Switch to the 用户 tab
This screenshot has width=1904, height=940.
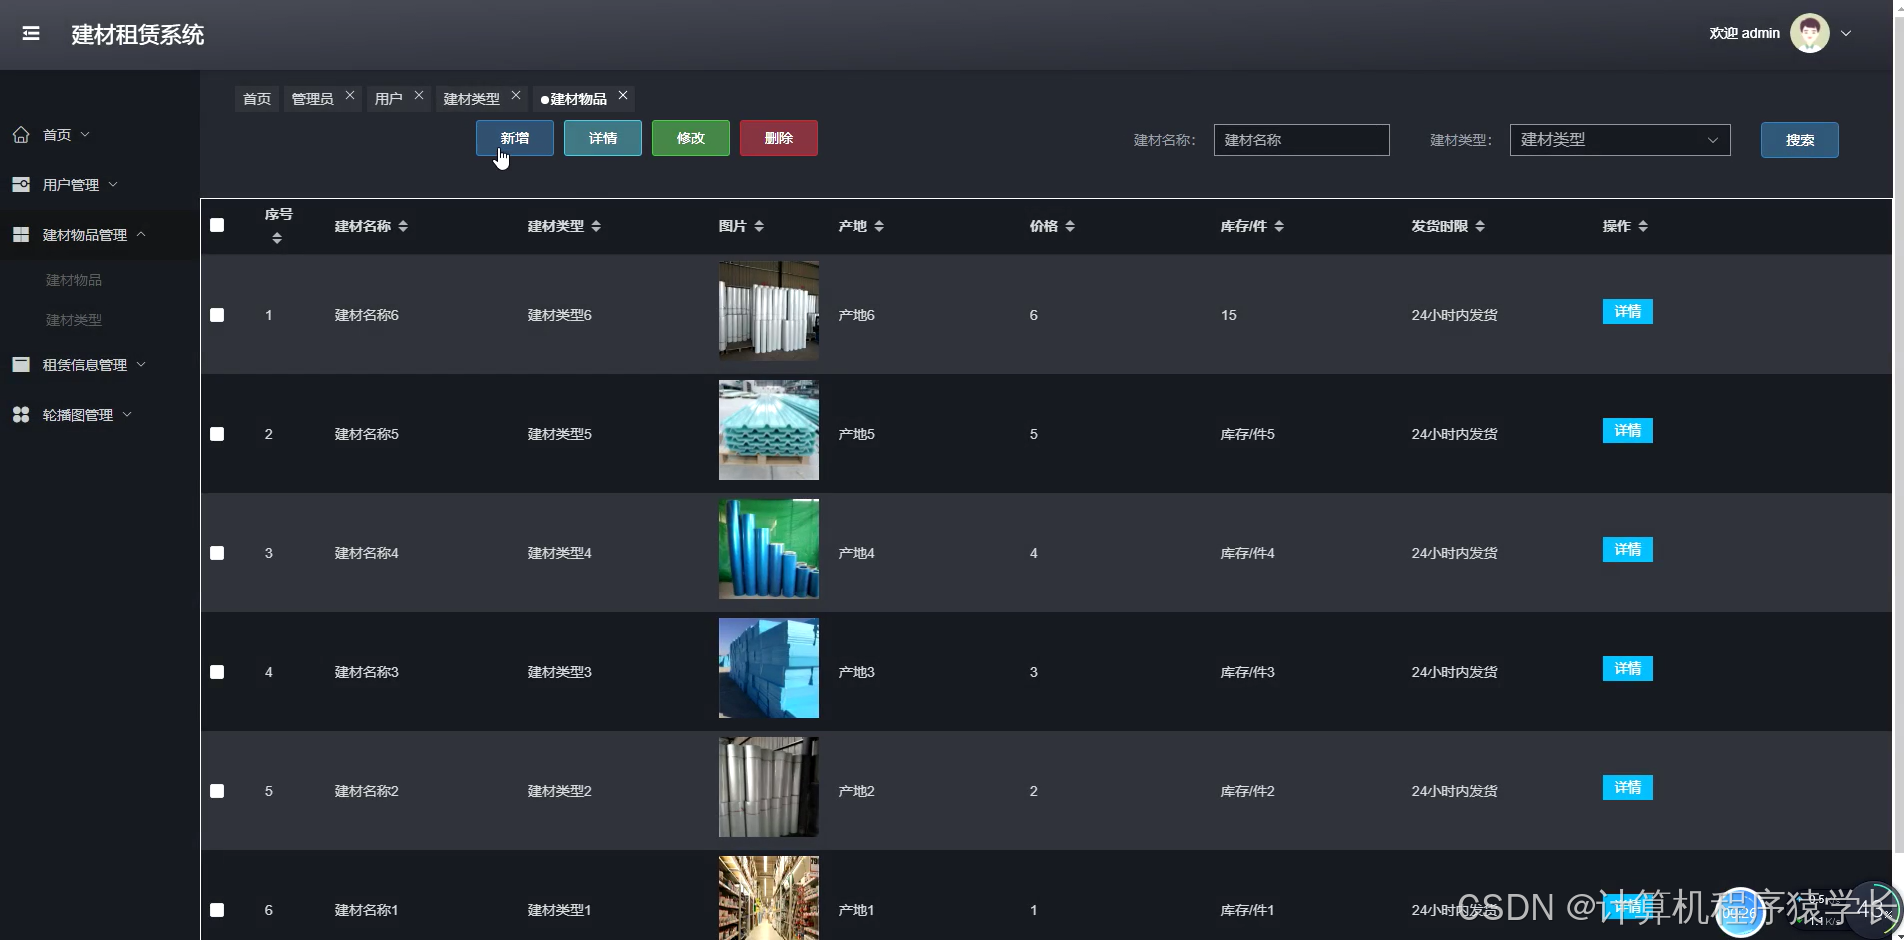(x=388, y=98)
